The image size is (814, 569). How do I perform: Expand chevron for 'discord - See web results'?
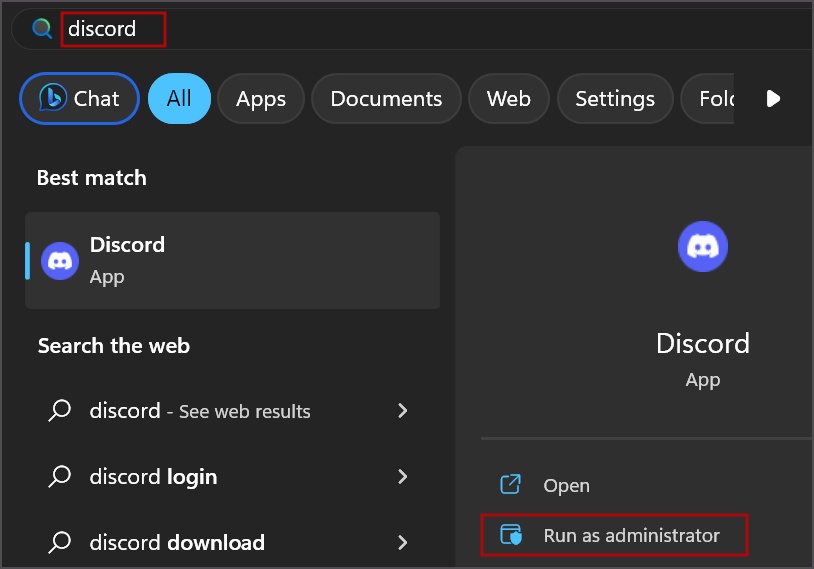point(402,411)
